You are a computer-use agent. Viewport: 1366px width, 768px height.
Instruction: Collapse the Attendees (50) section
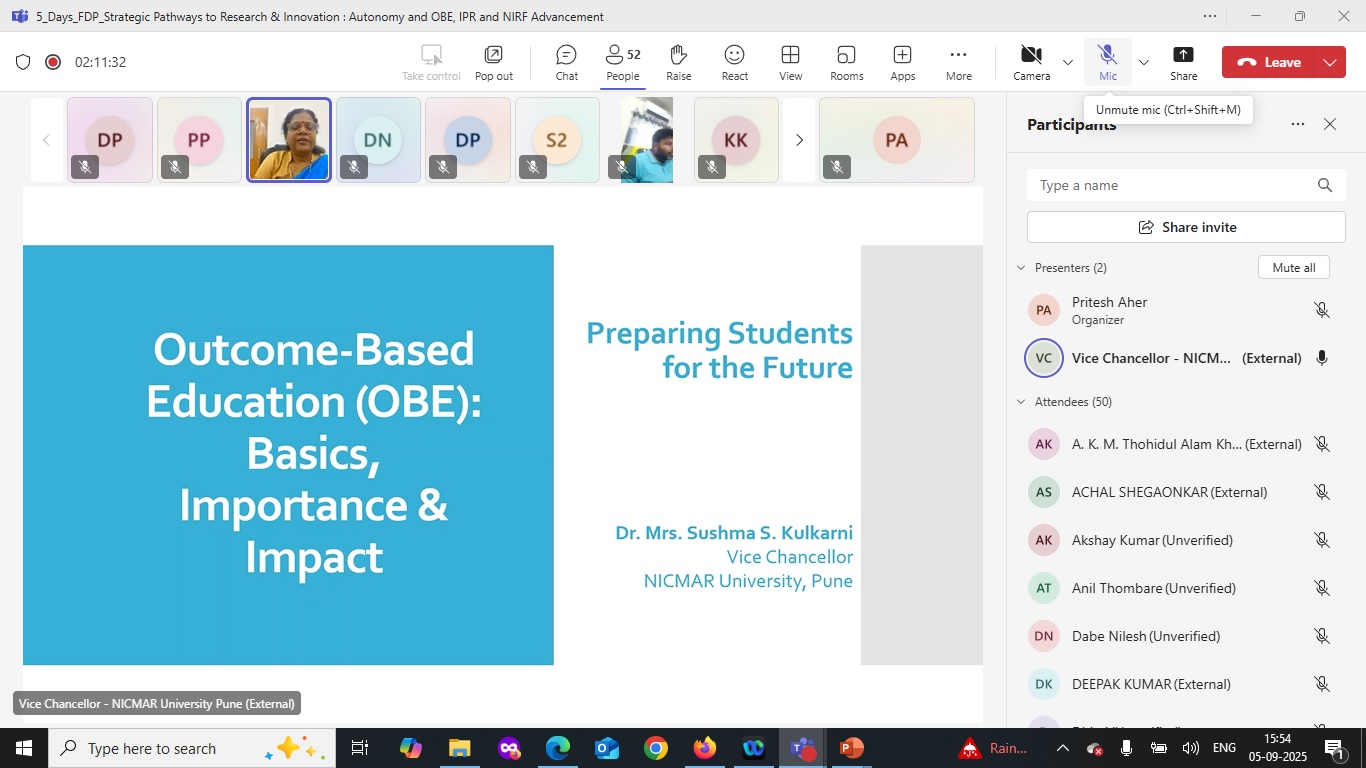1021,402
